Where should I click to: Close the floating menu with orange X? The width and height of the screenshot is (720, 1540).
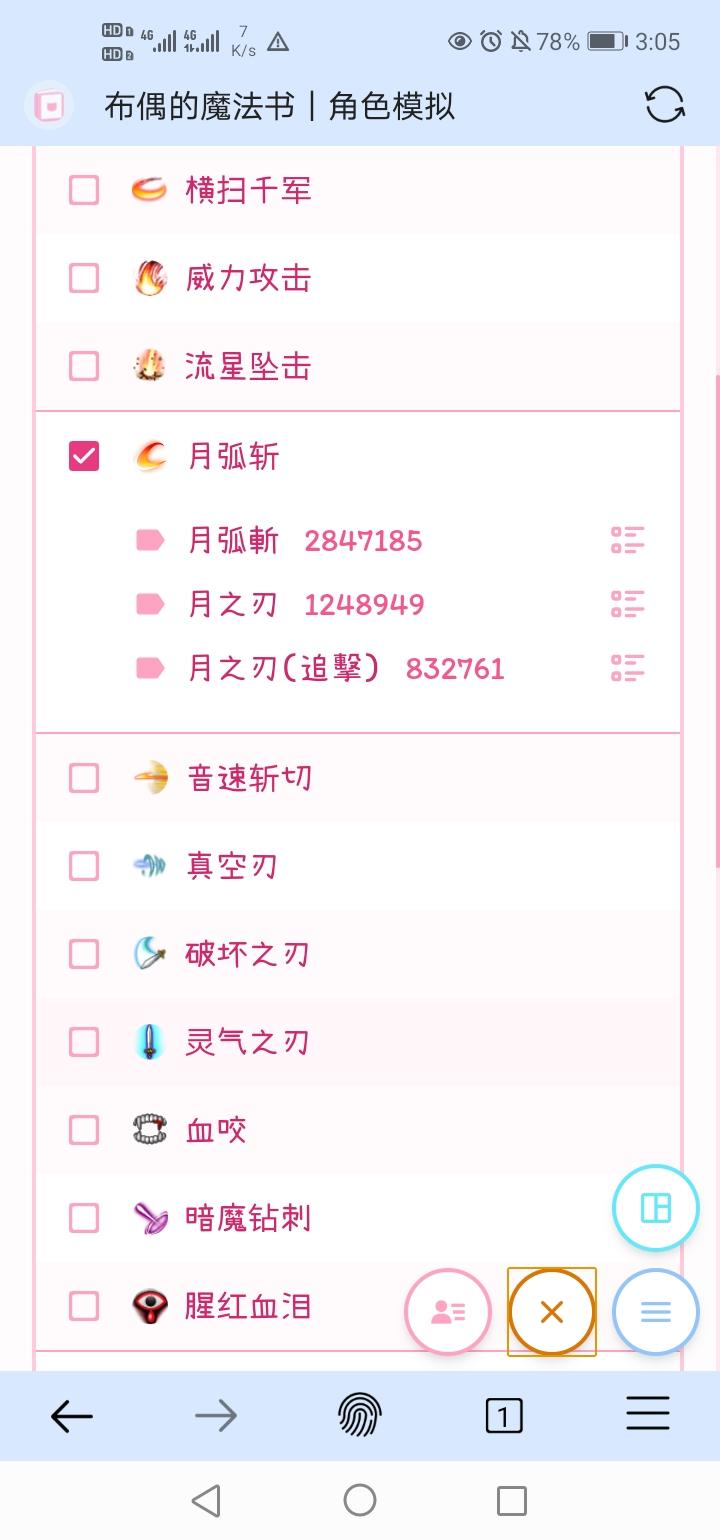click(552, 1312)
